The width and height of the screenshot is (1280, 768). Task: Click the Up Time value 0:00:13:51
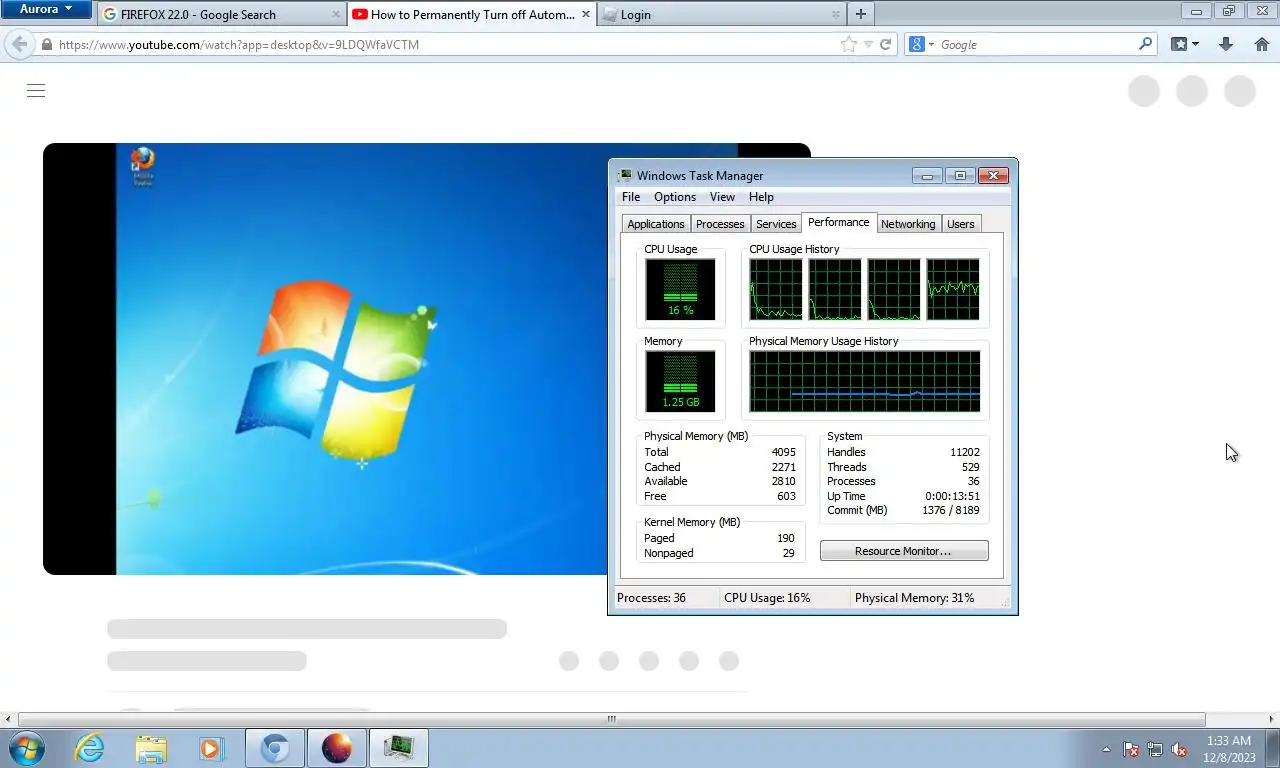click(x=952, y=496)
